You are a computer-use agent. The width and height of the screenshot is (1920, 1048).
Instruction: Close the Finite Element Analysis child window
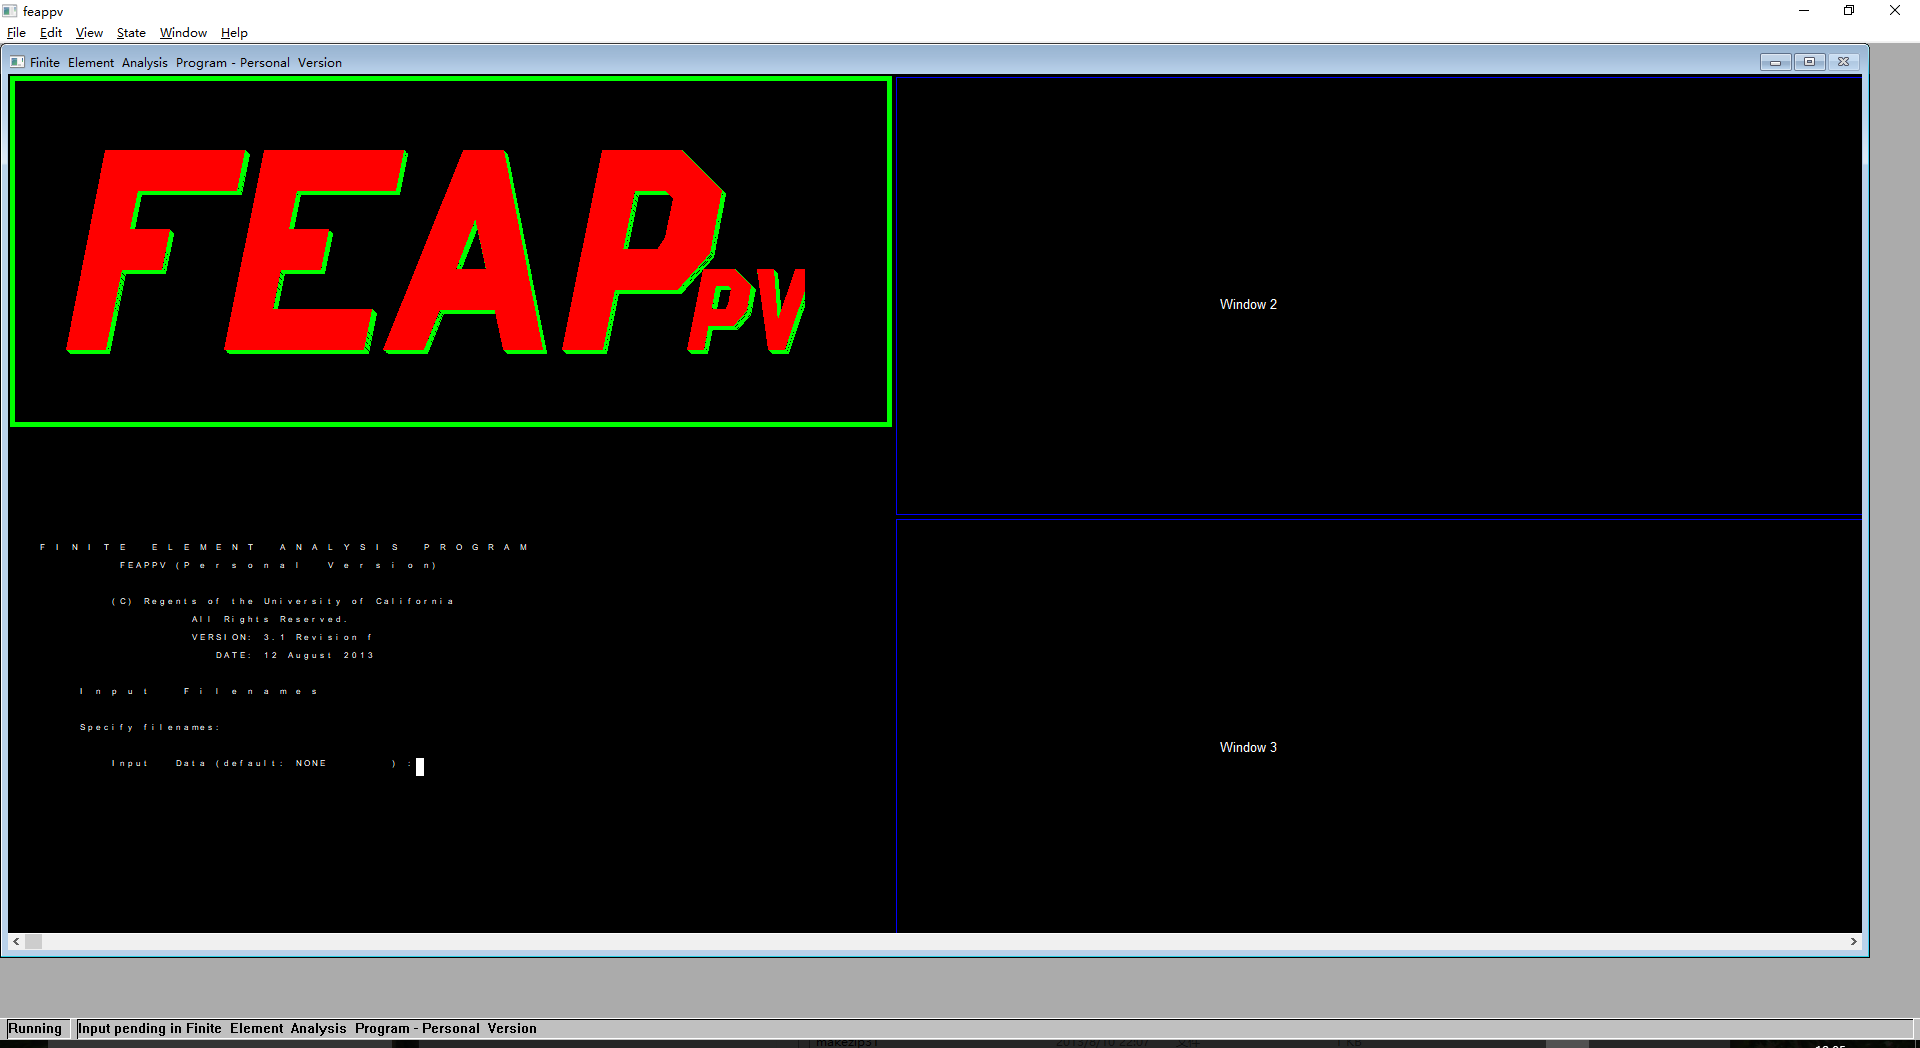coord(1844,62)
